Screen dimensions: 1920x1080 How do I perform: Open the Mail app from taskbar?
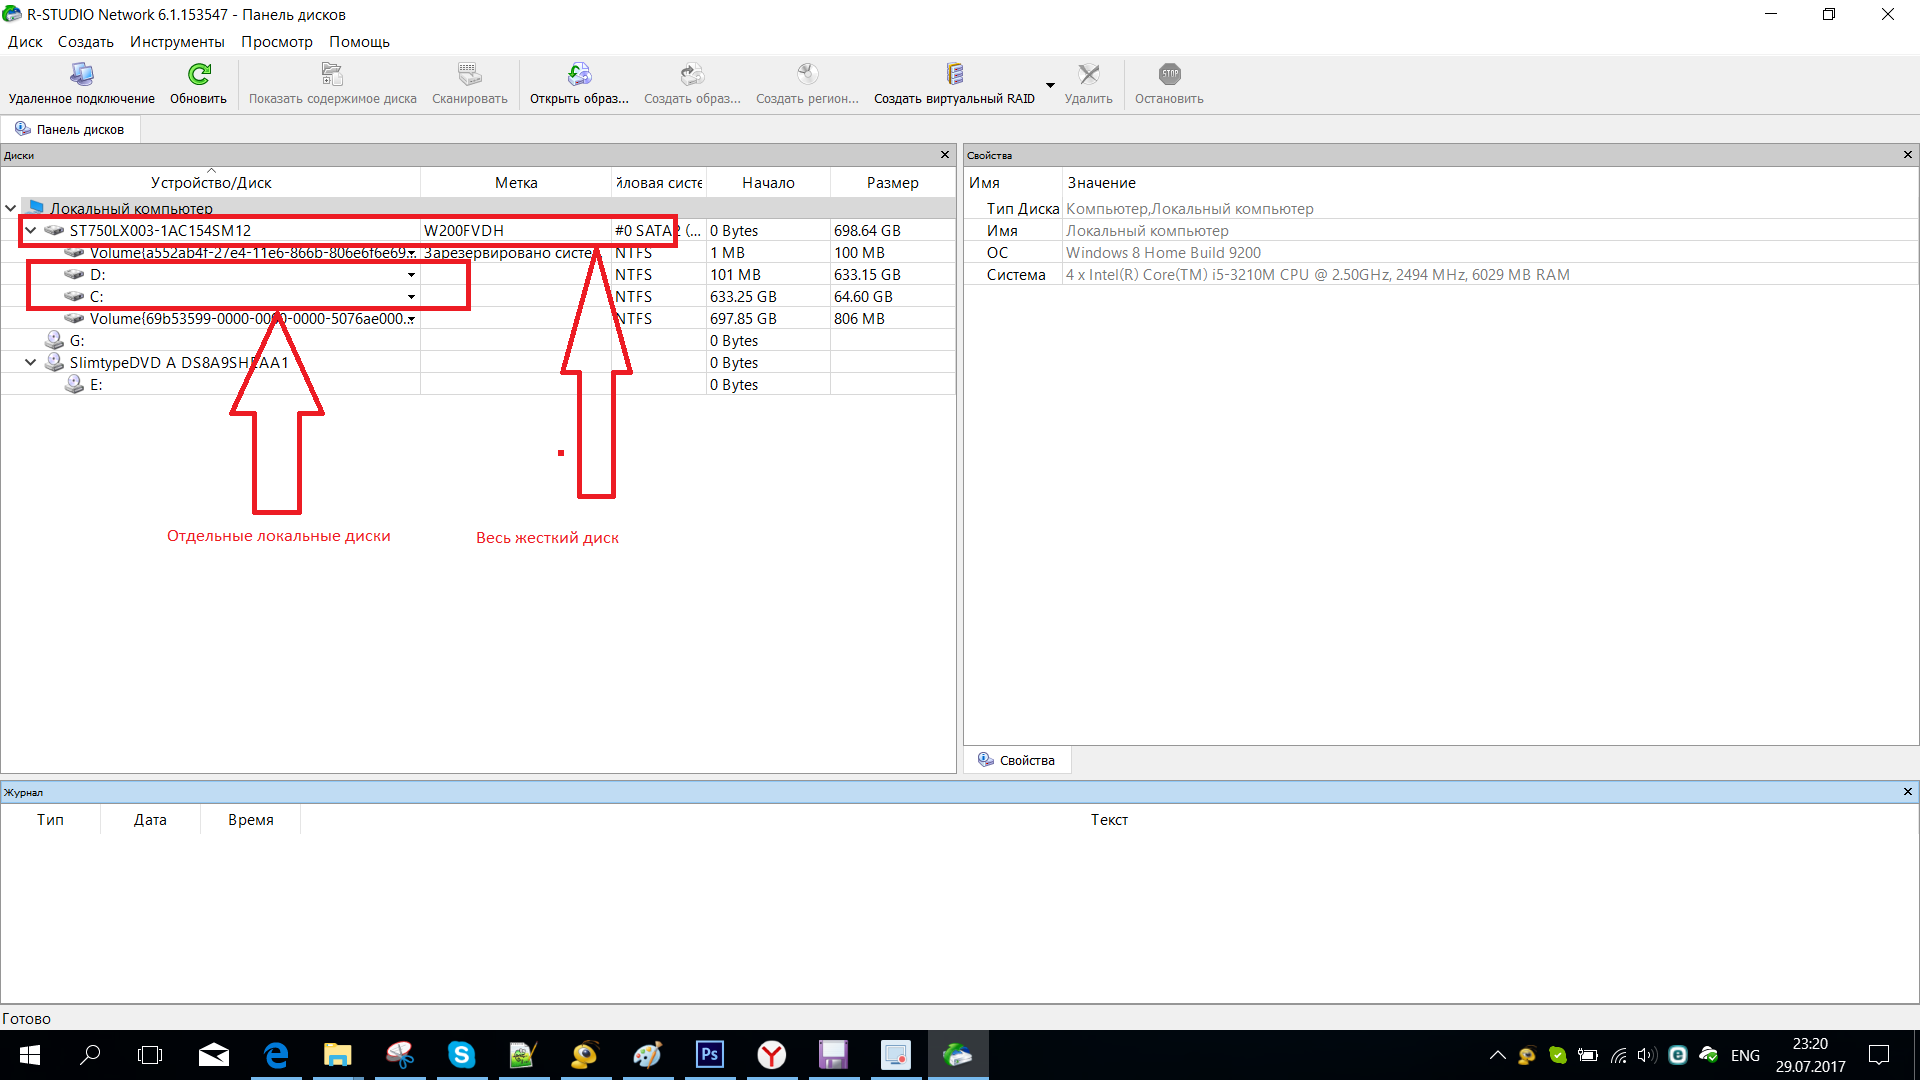click(213, 1055)
